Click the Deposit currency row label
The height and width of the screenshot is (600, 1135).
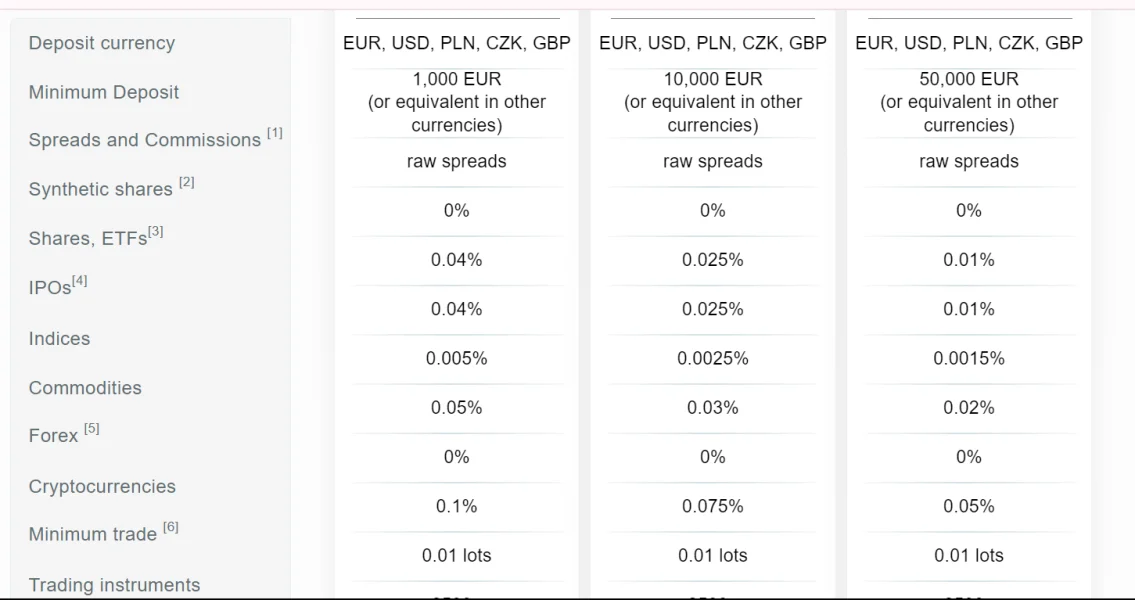101,43
